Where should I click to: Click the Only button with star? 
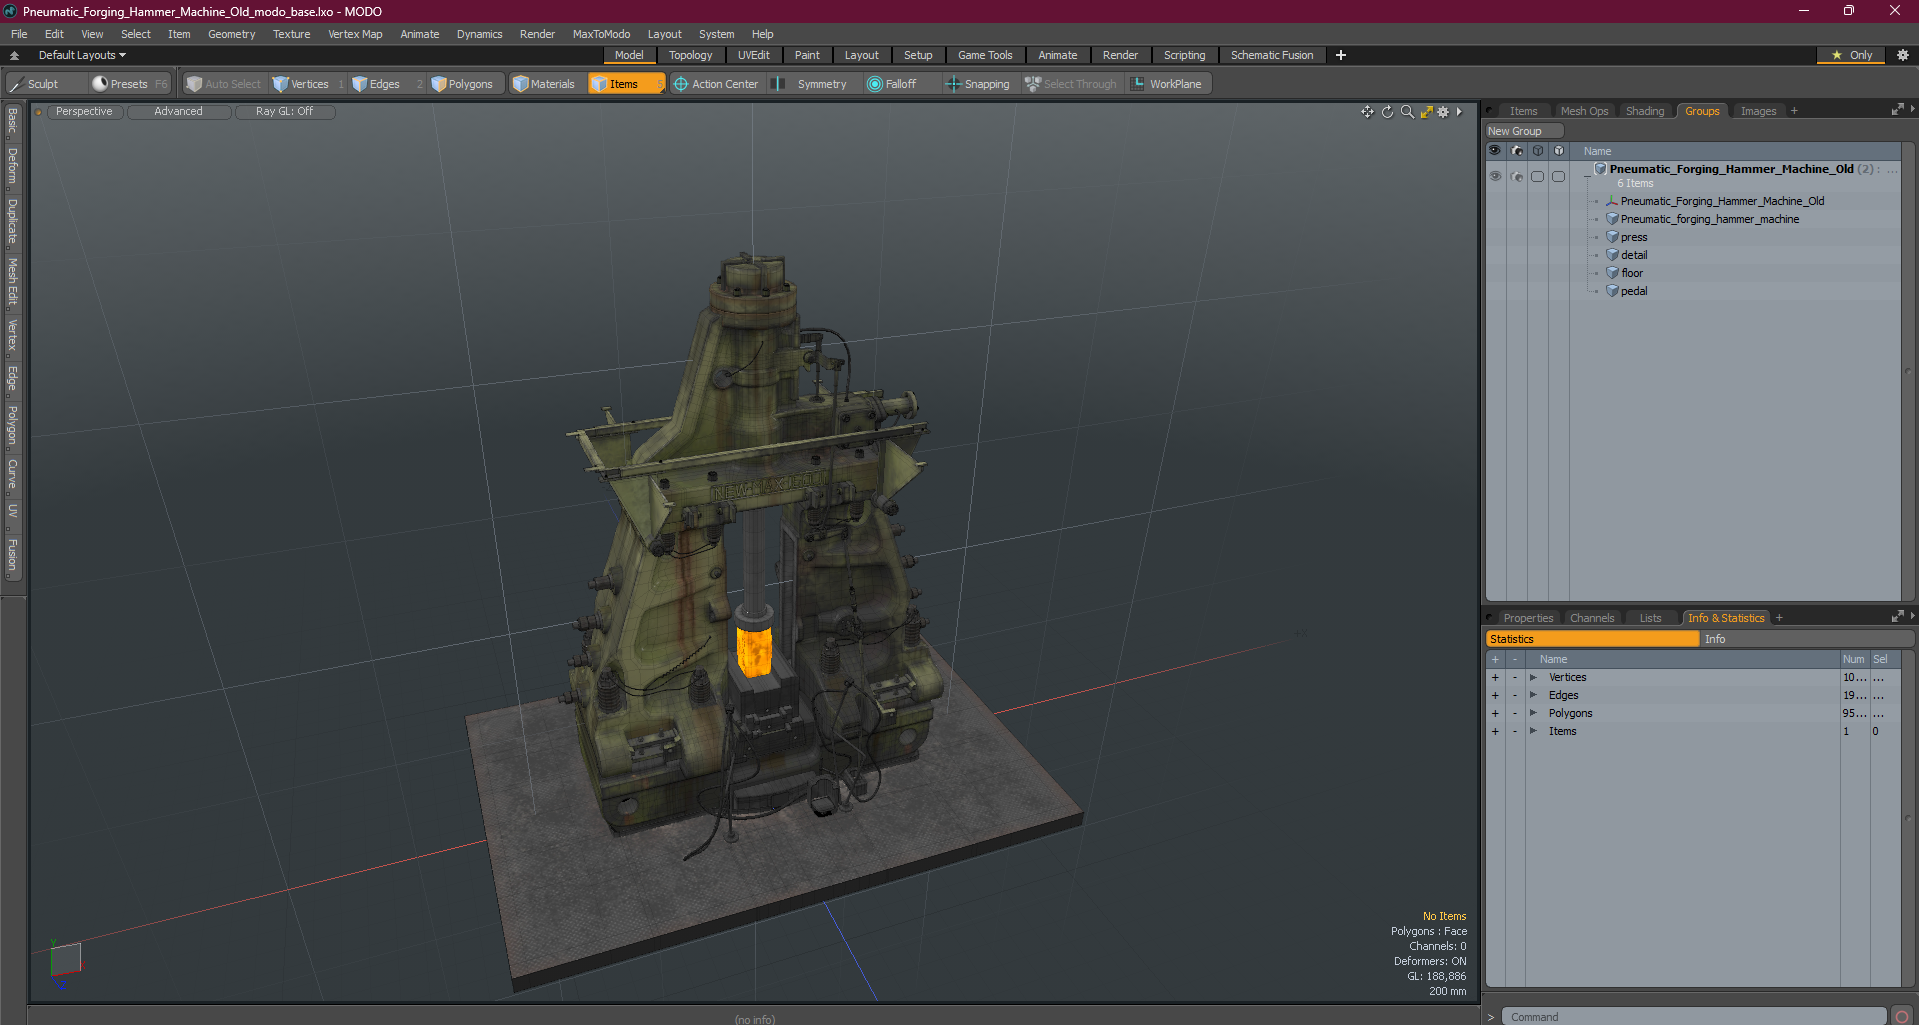tap(1851, 55)
